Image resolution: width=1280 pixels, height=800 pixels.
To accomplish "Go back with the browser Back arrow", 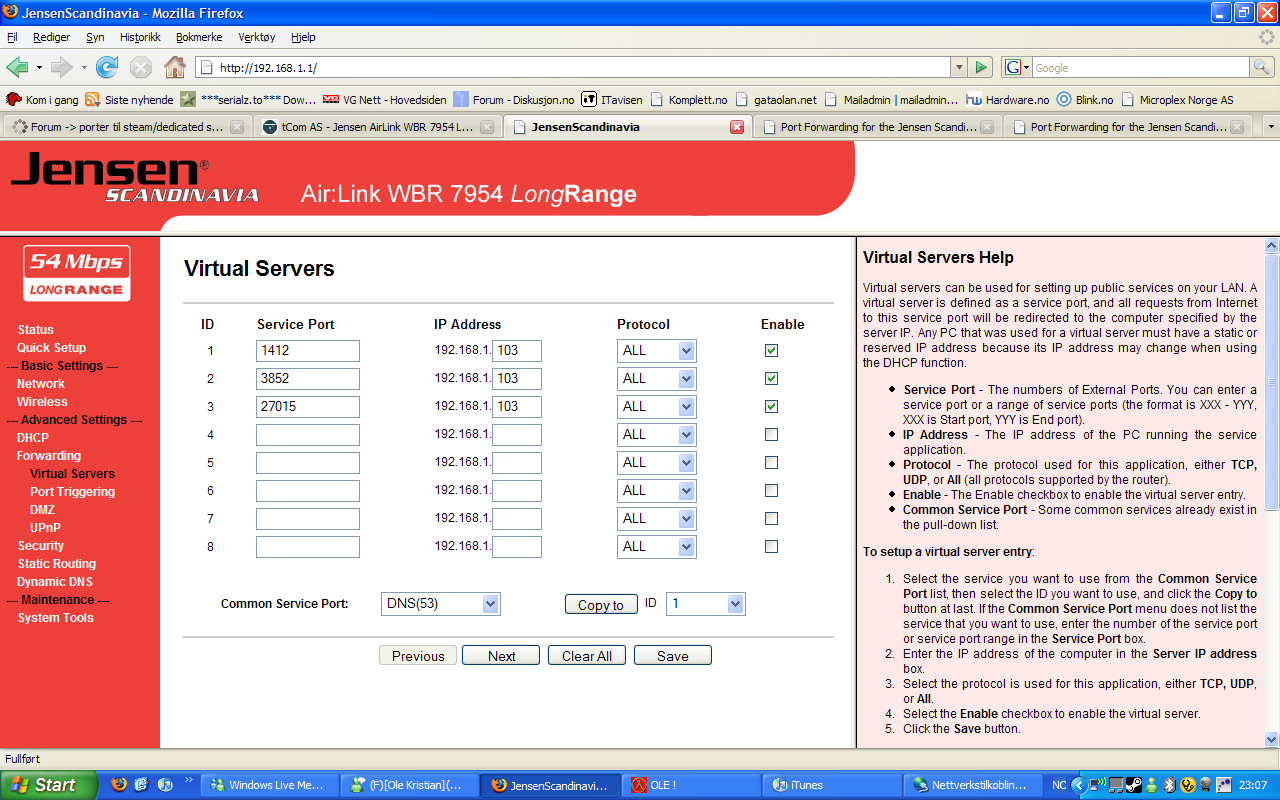I will [18, 67].
